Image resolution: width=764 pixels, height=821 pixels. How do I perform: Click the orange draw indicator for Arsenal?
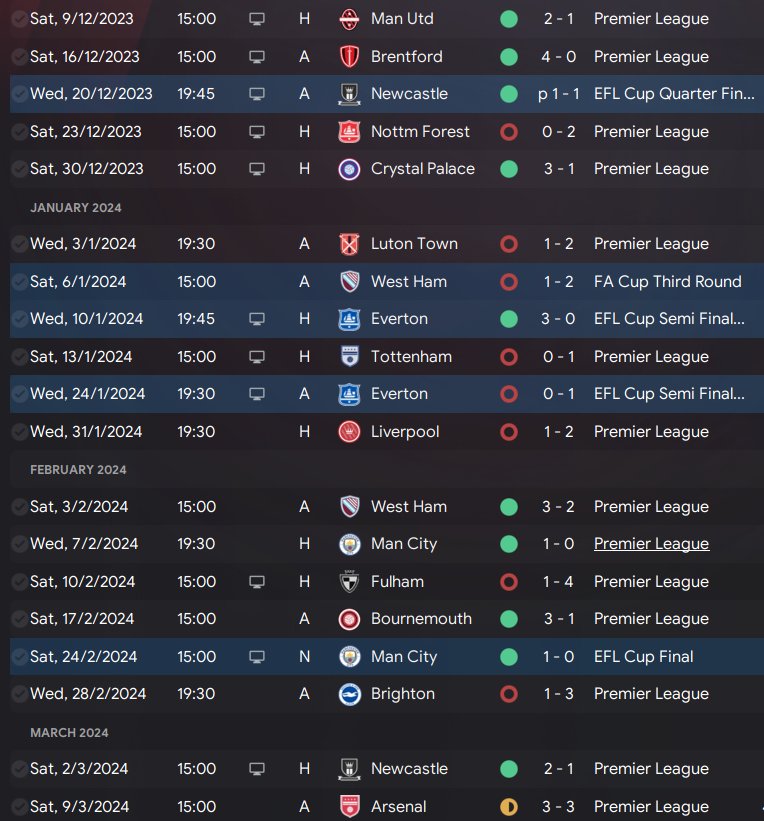coord(509,807)
